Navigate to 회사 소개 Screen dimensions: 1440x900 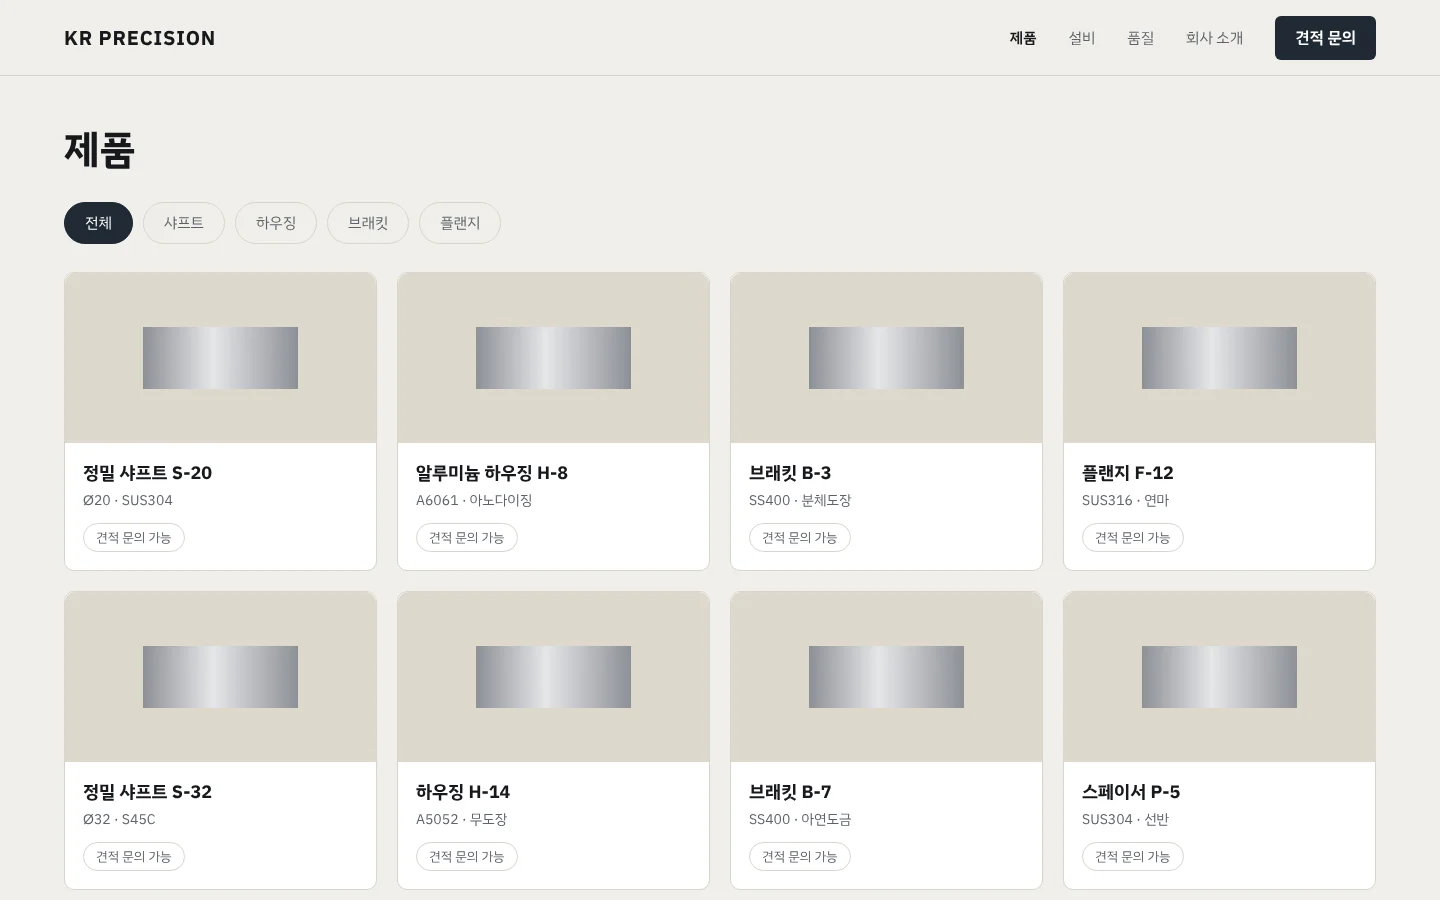click(x=1215, y=38)
